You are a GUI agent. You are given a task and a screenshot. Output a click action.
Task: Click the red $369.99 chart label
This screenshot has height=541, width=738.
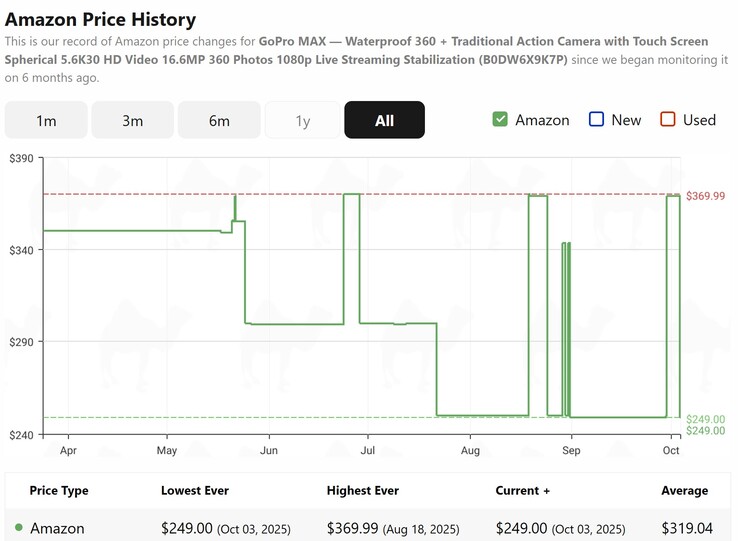(705, 196)
